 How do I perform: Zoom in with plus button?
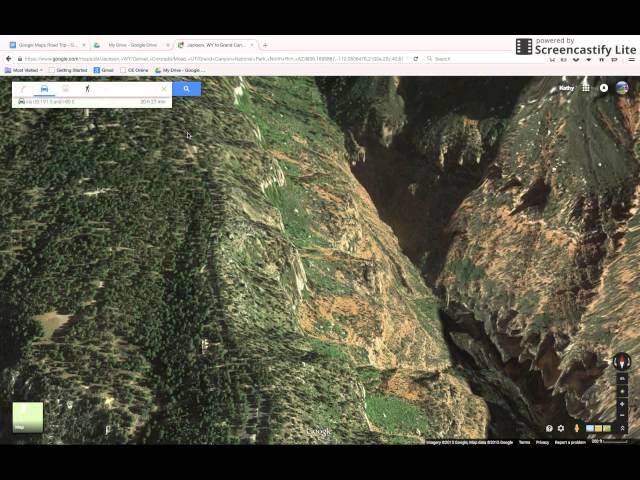tap(622, 404)
